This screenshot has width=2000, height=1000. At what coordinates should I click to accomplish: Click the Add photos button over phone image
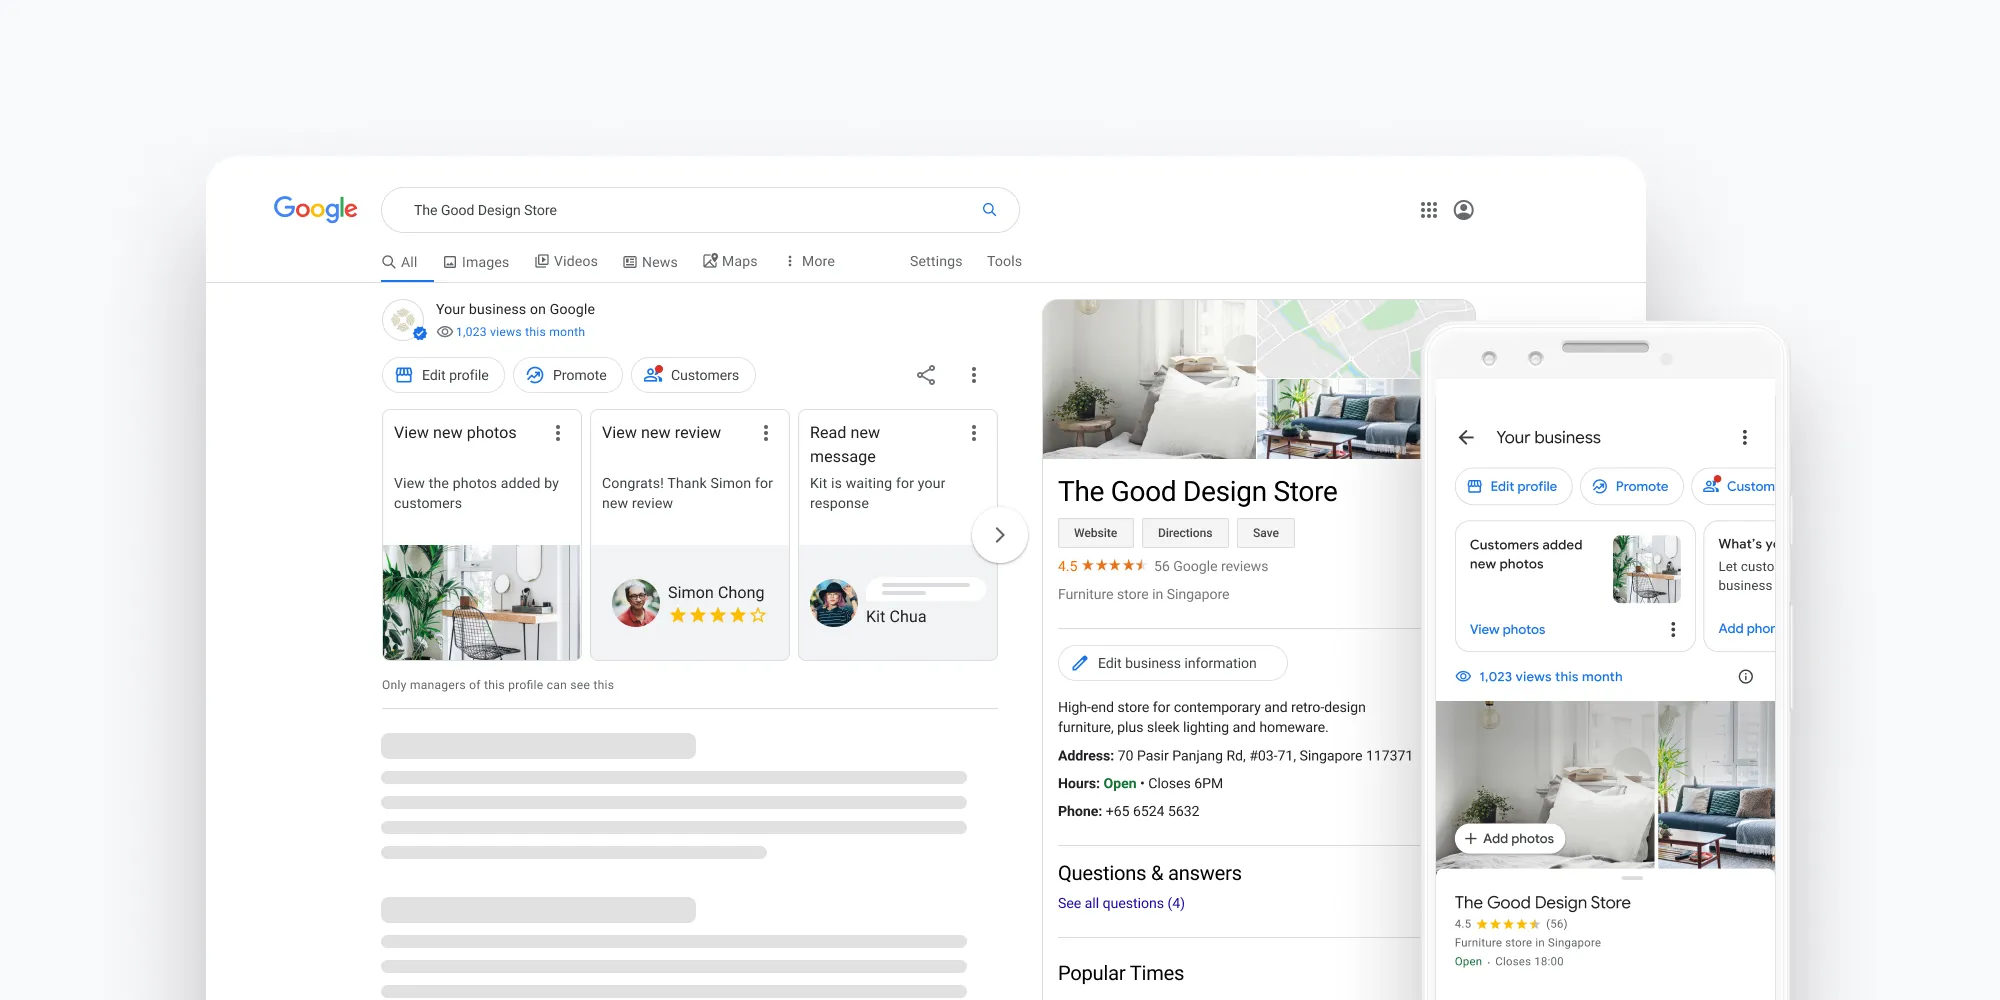point(1510,839)
